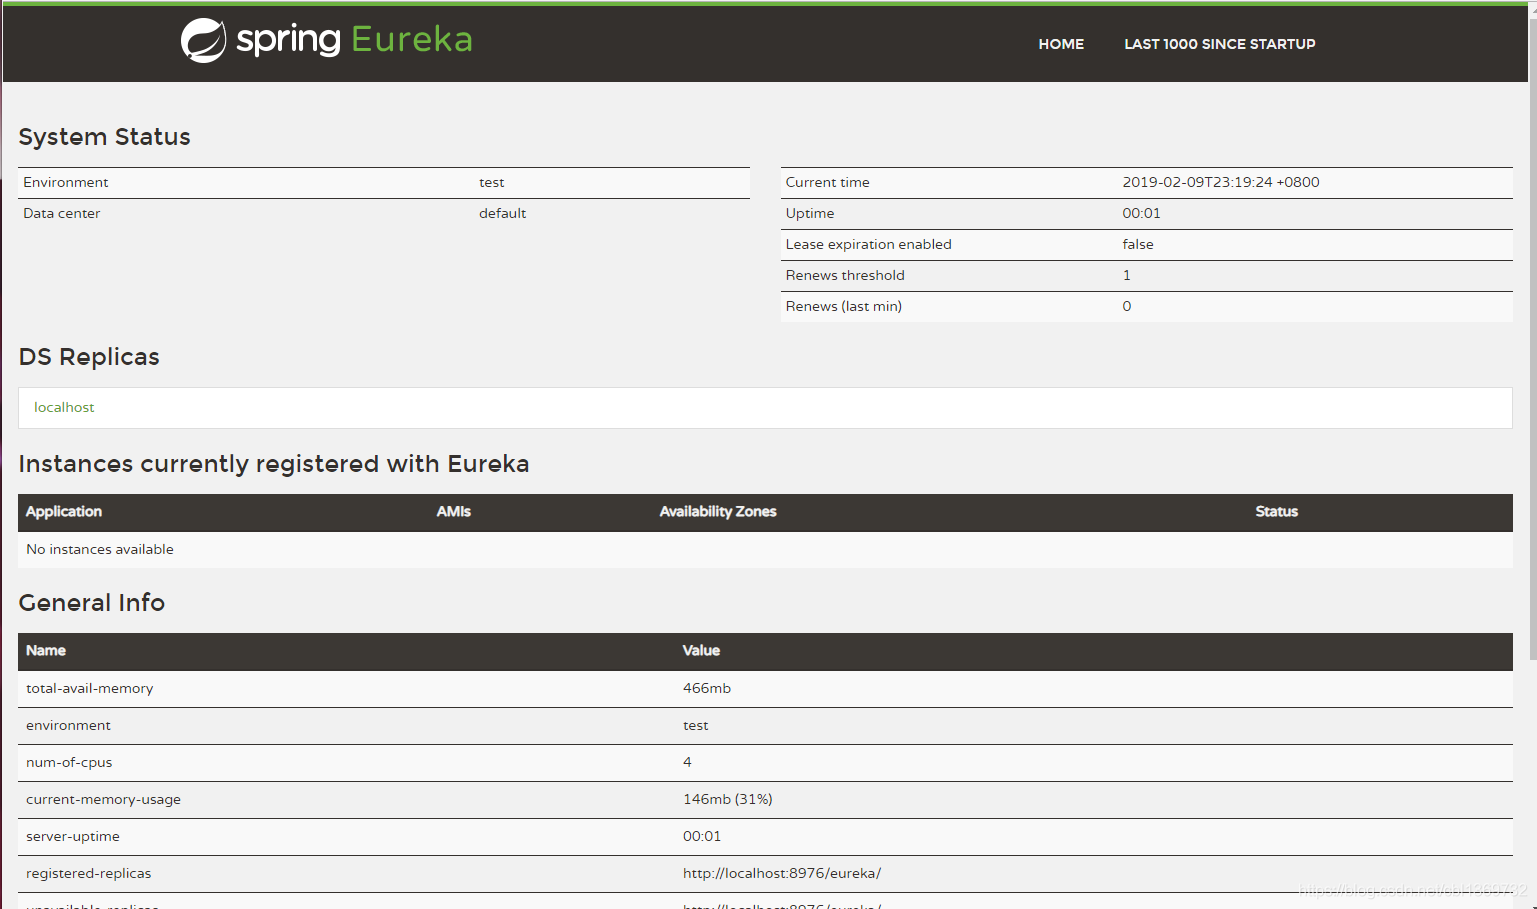Click the Spring leaf logo icon
The height and width of the screenshot is (909, 1537).
tap(203, 41)
